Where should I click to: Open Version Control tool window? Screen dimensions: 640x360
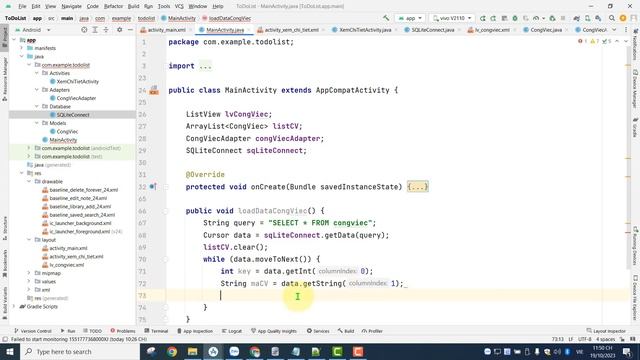(33, 331)
